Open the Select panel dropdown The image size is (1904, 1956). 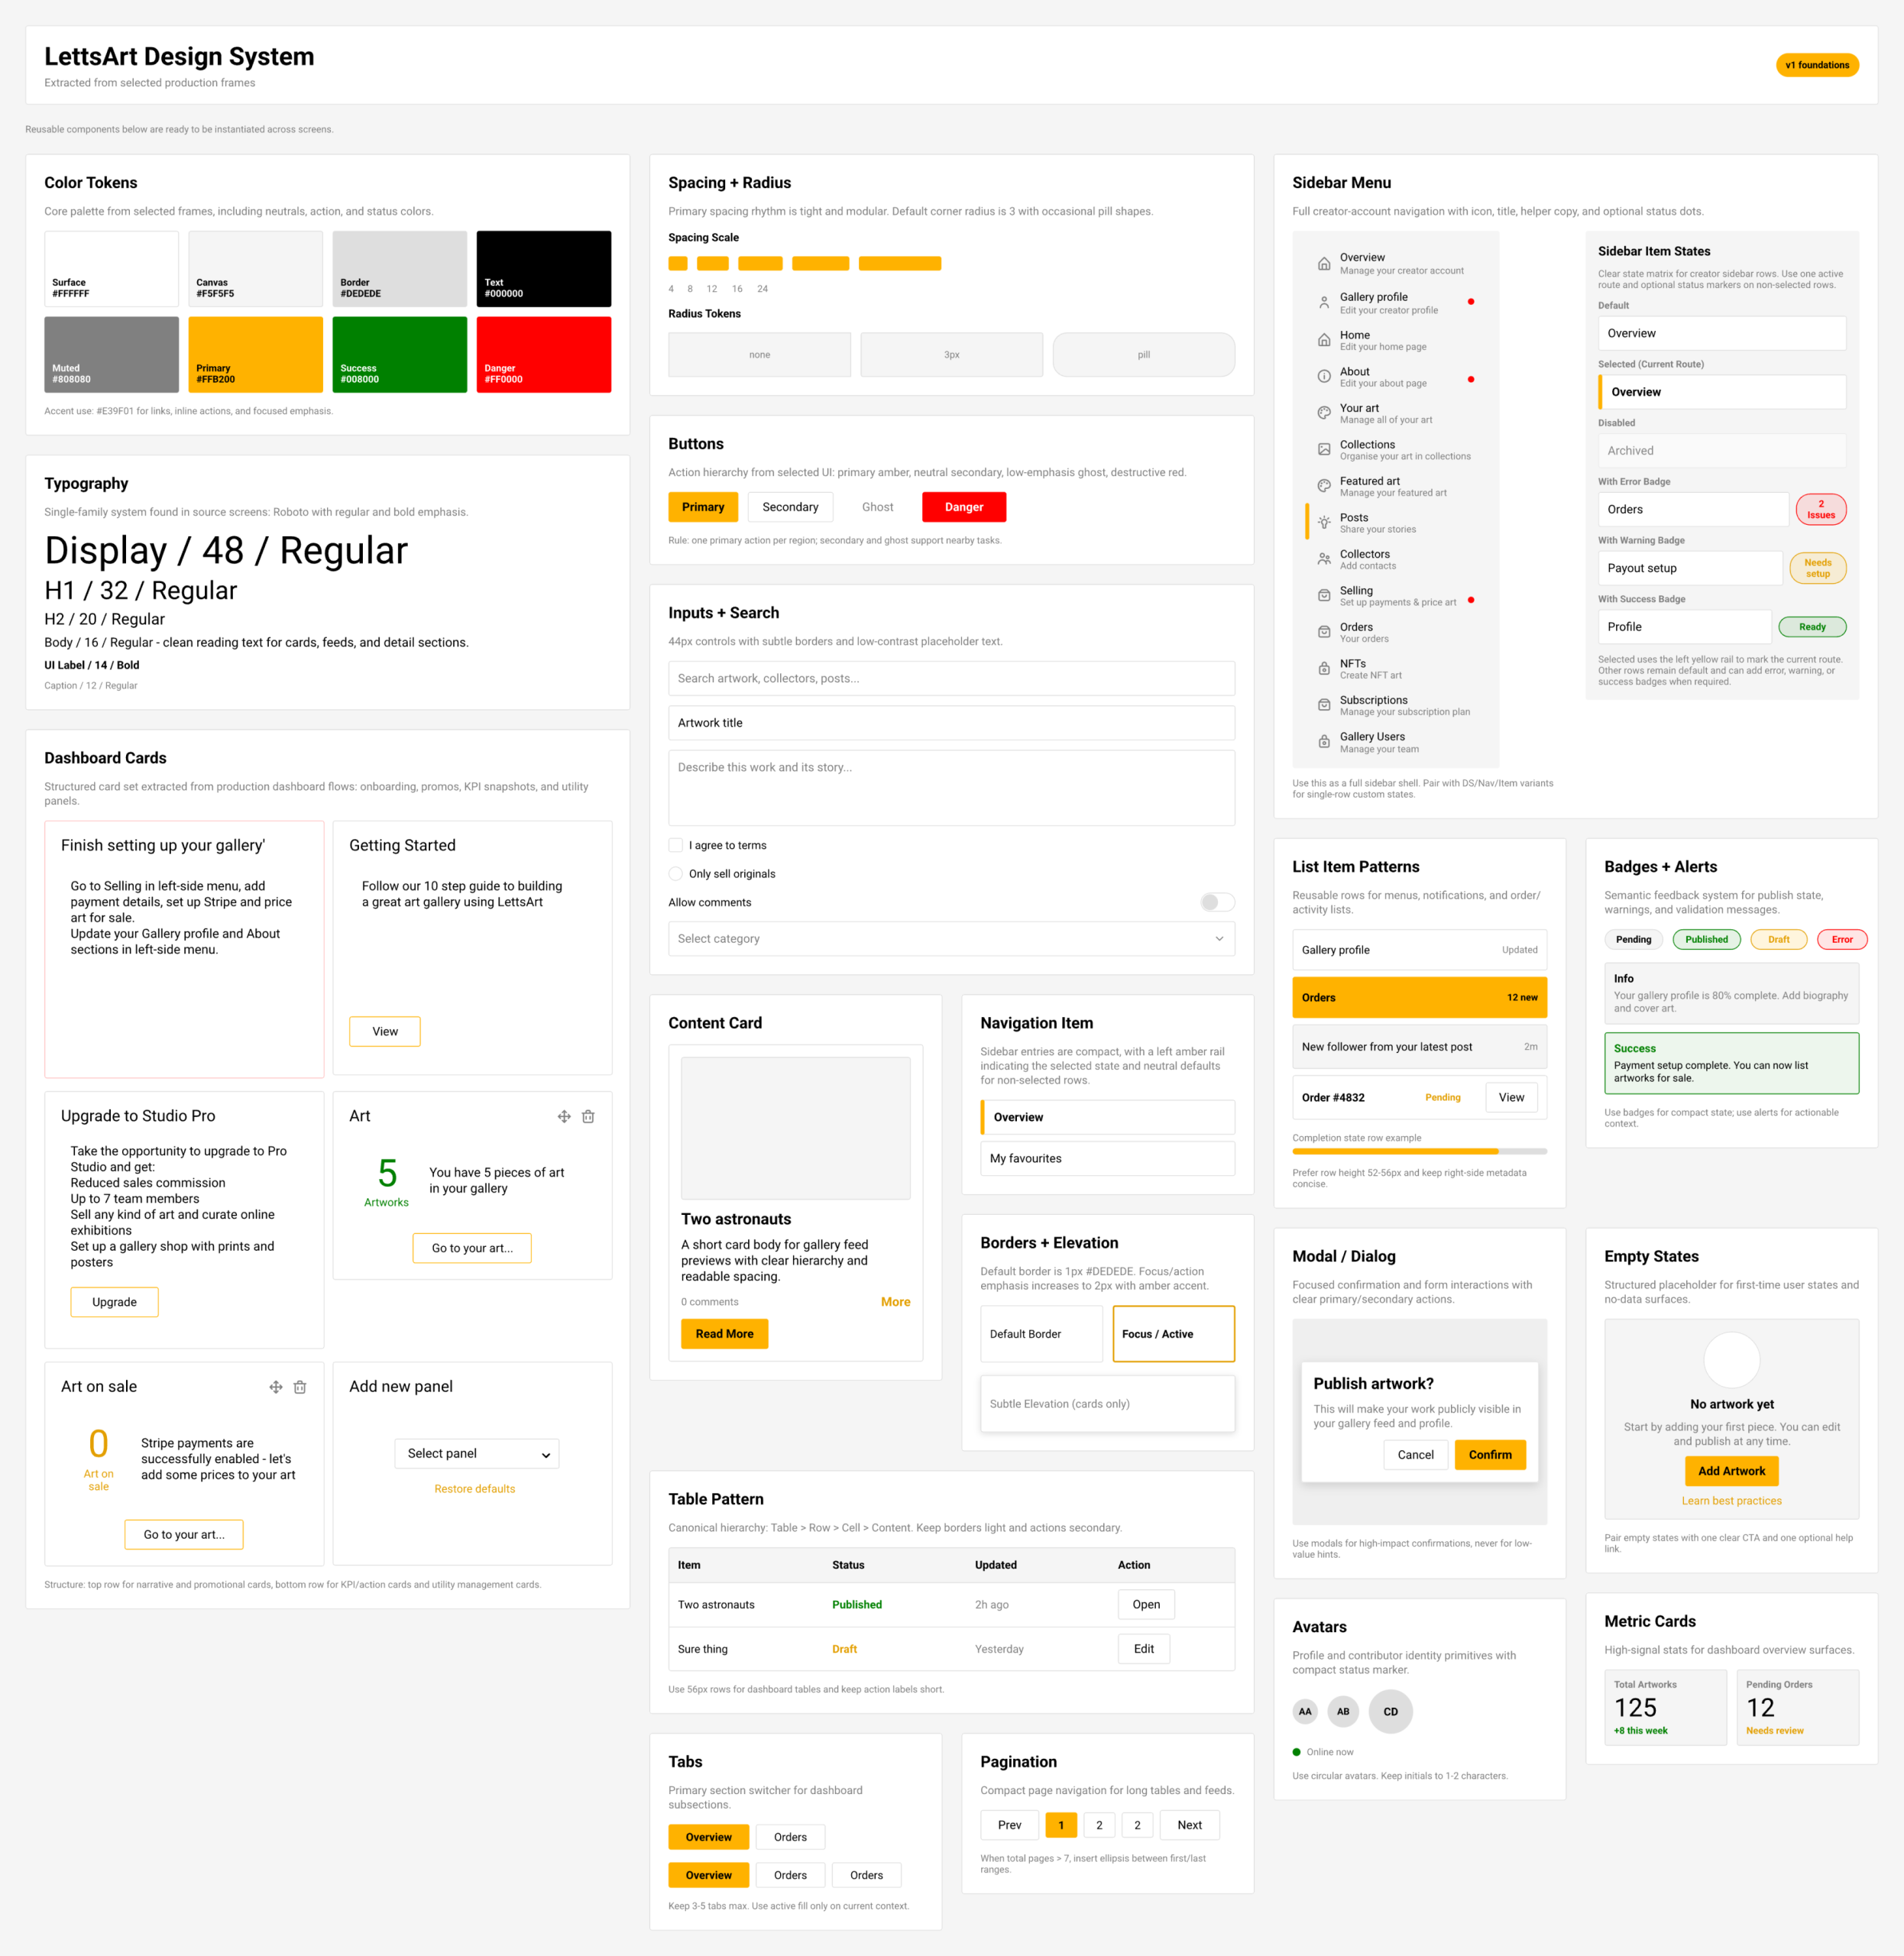(476, 1453)
